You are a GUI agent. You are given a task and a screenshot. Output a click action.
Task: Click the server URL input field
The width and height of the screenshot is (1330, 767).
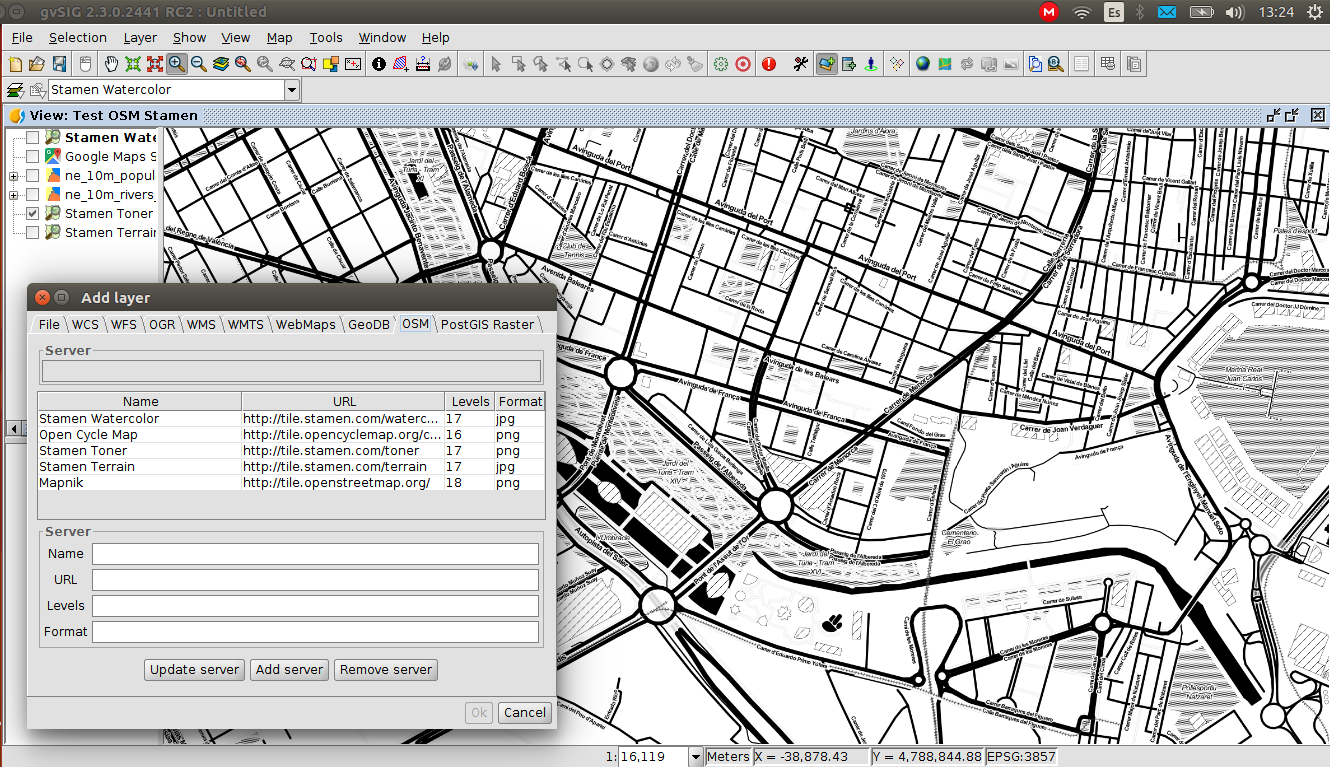(x=315, y=580)
